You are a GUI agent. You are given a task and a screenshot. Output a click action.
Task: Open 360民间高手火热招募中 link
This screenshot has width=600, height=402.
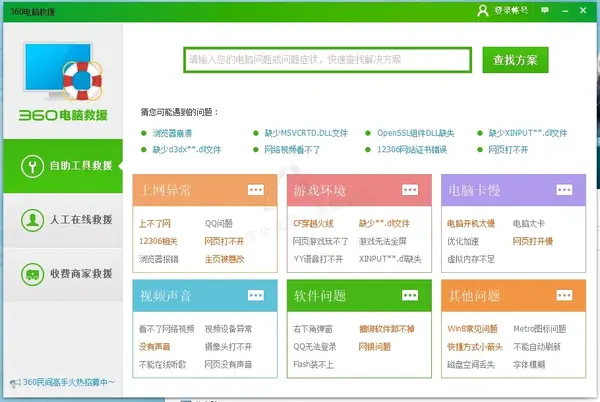point(68,382)
